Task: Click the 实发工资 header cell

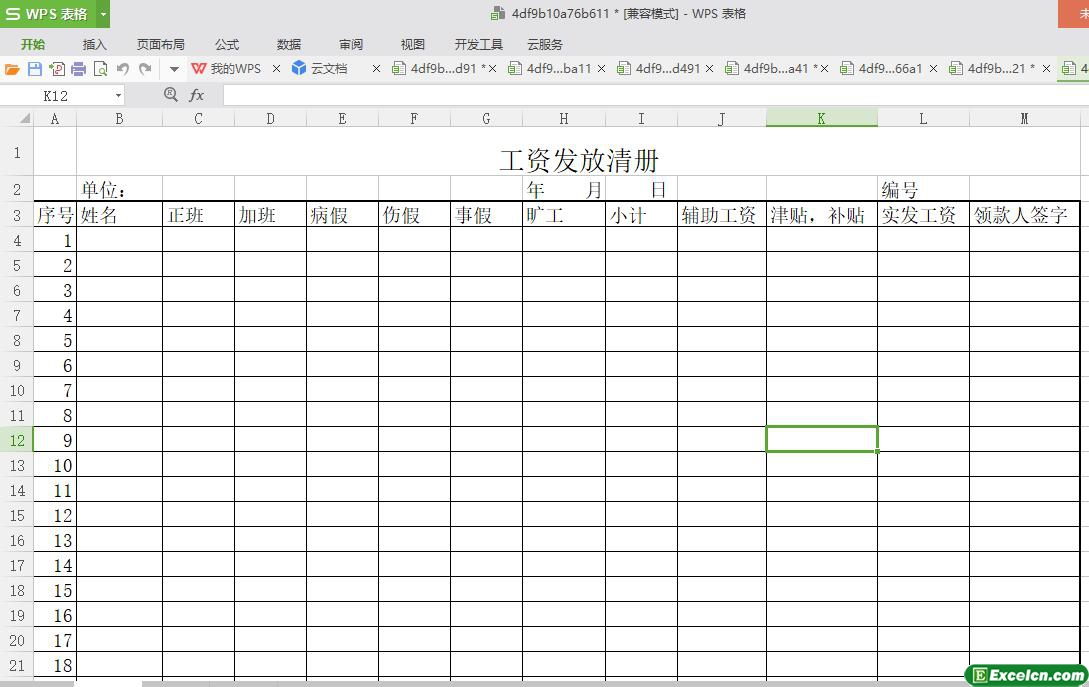Action: 923,215
